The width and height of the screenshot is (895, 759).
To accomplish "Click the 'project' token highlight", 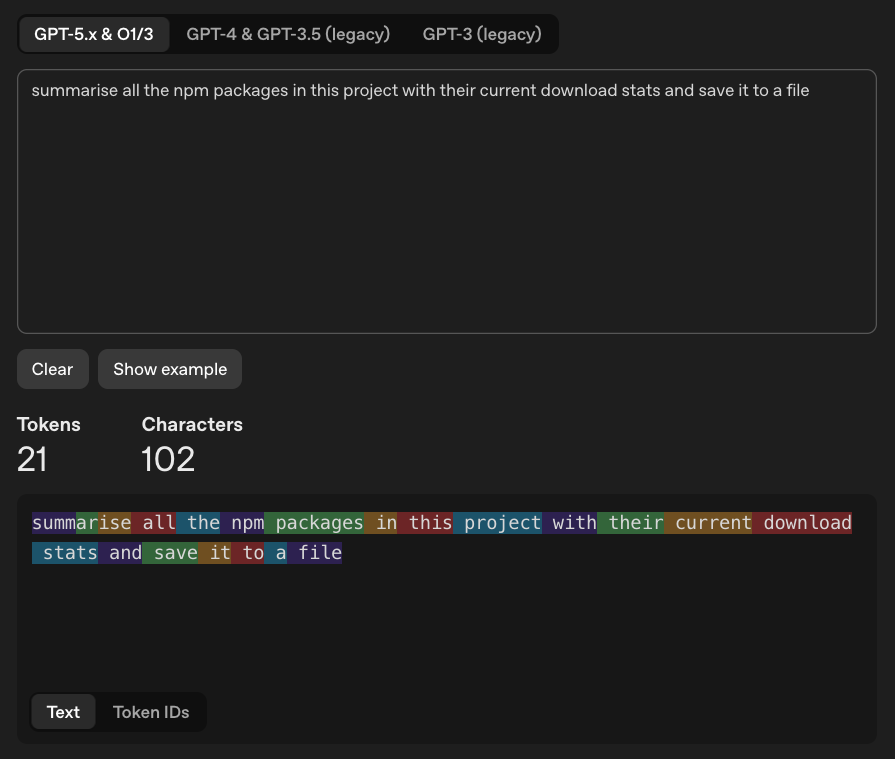I will click(497, 523).
